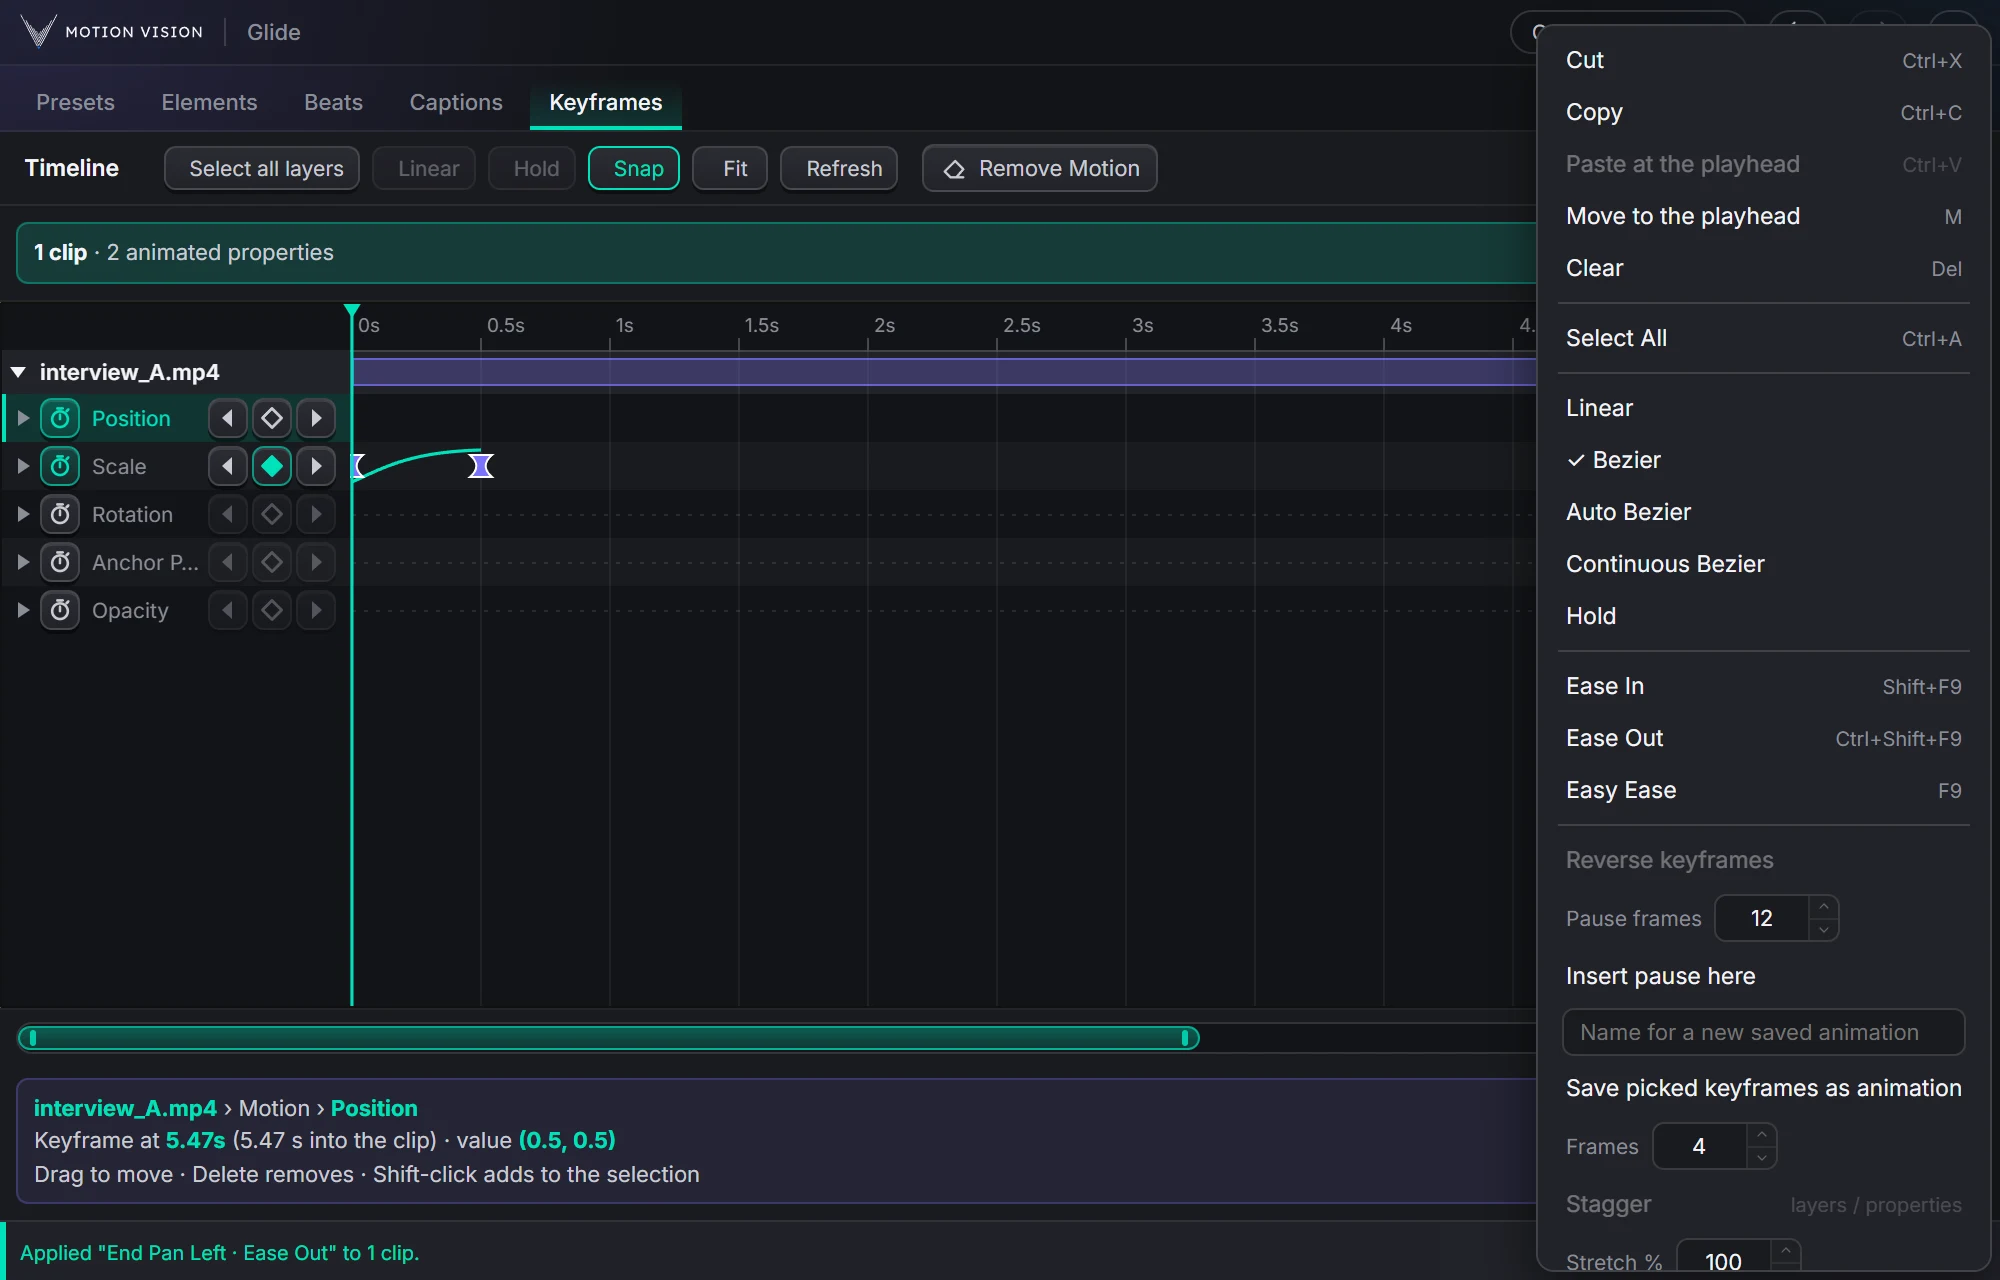The height and width of the screenshot is (1280, 2000).
Task: Increase the Pause frames value
Action: tap(1824, 907)
